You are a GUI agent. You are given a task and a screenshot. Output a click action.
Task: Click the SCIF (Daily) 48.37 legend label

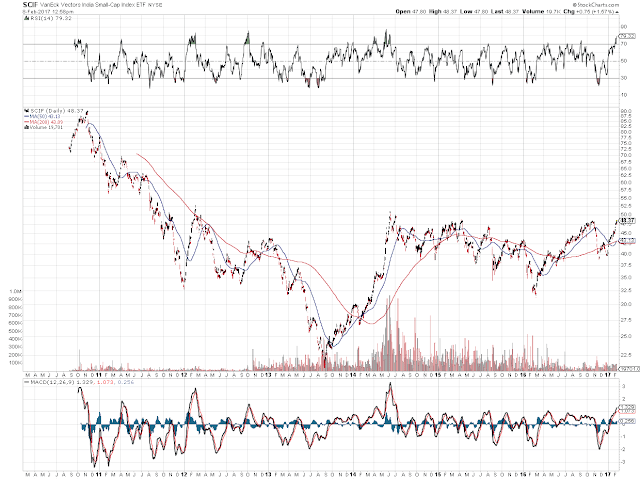point(58,111)
